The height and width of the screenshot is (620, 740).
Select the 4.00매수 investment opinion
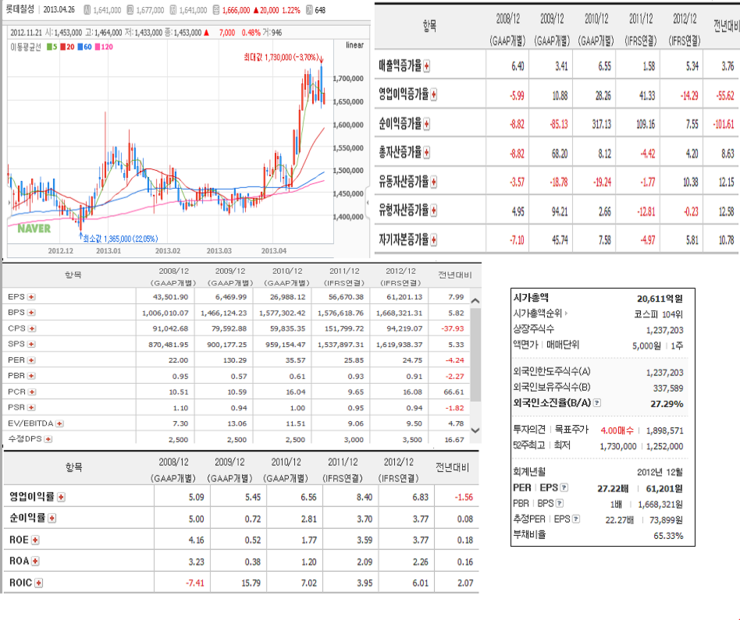point(617,430)
